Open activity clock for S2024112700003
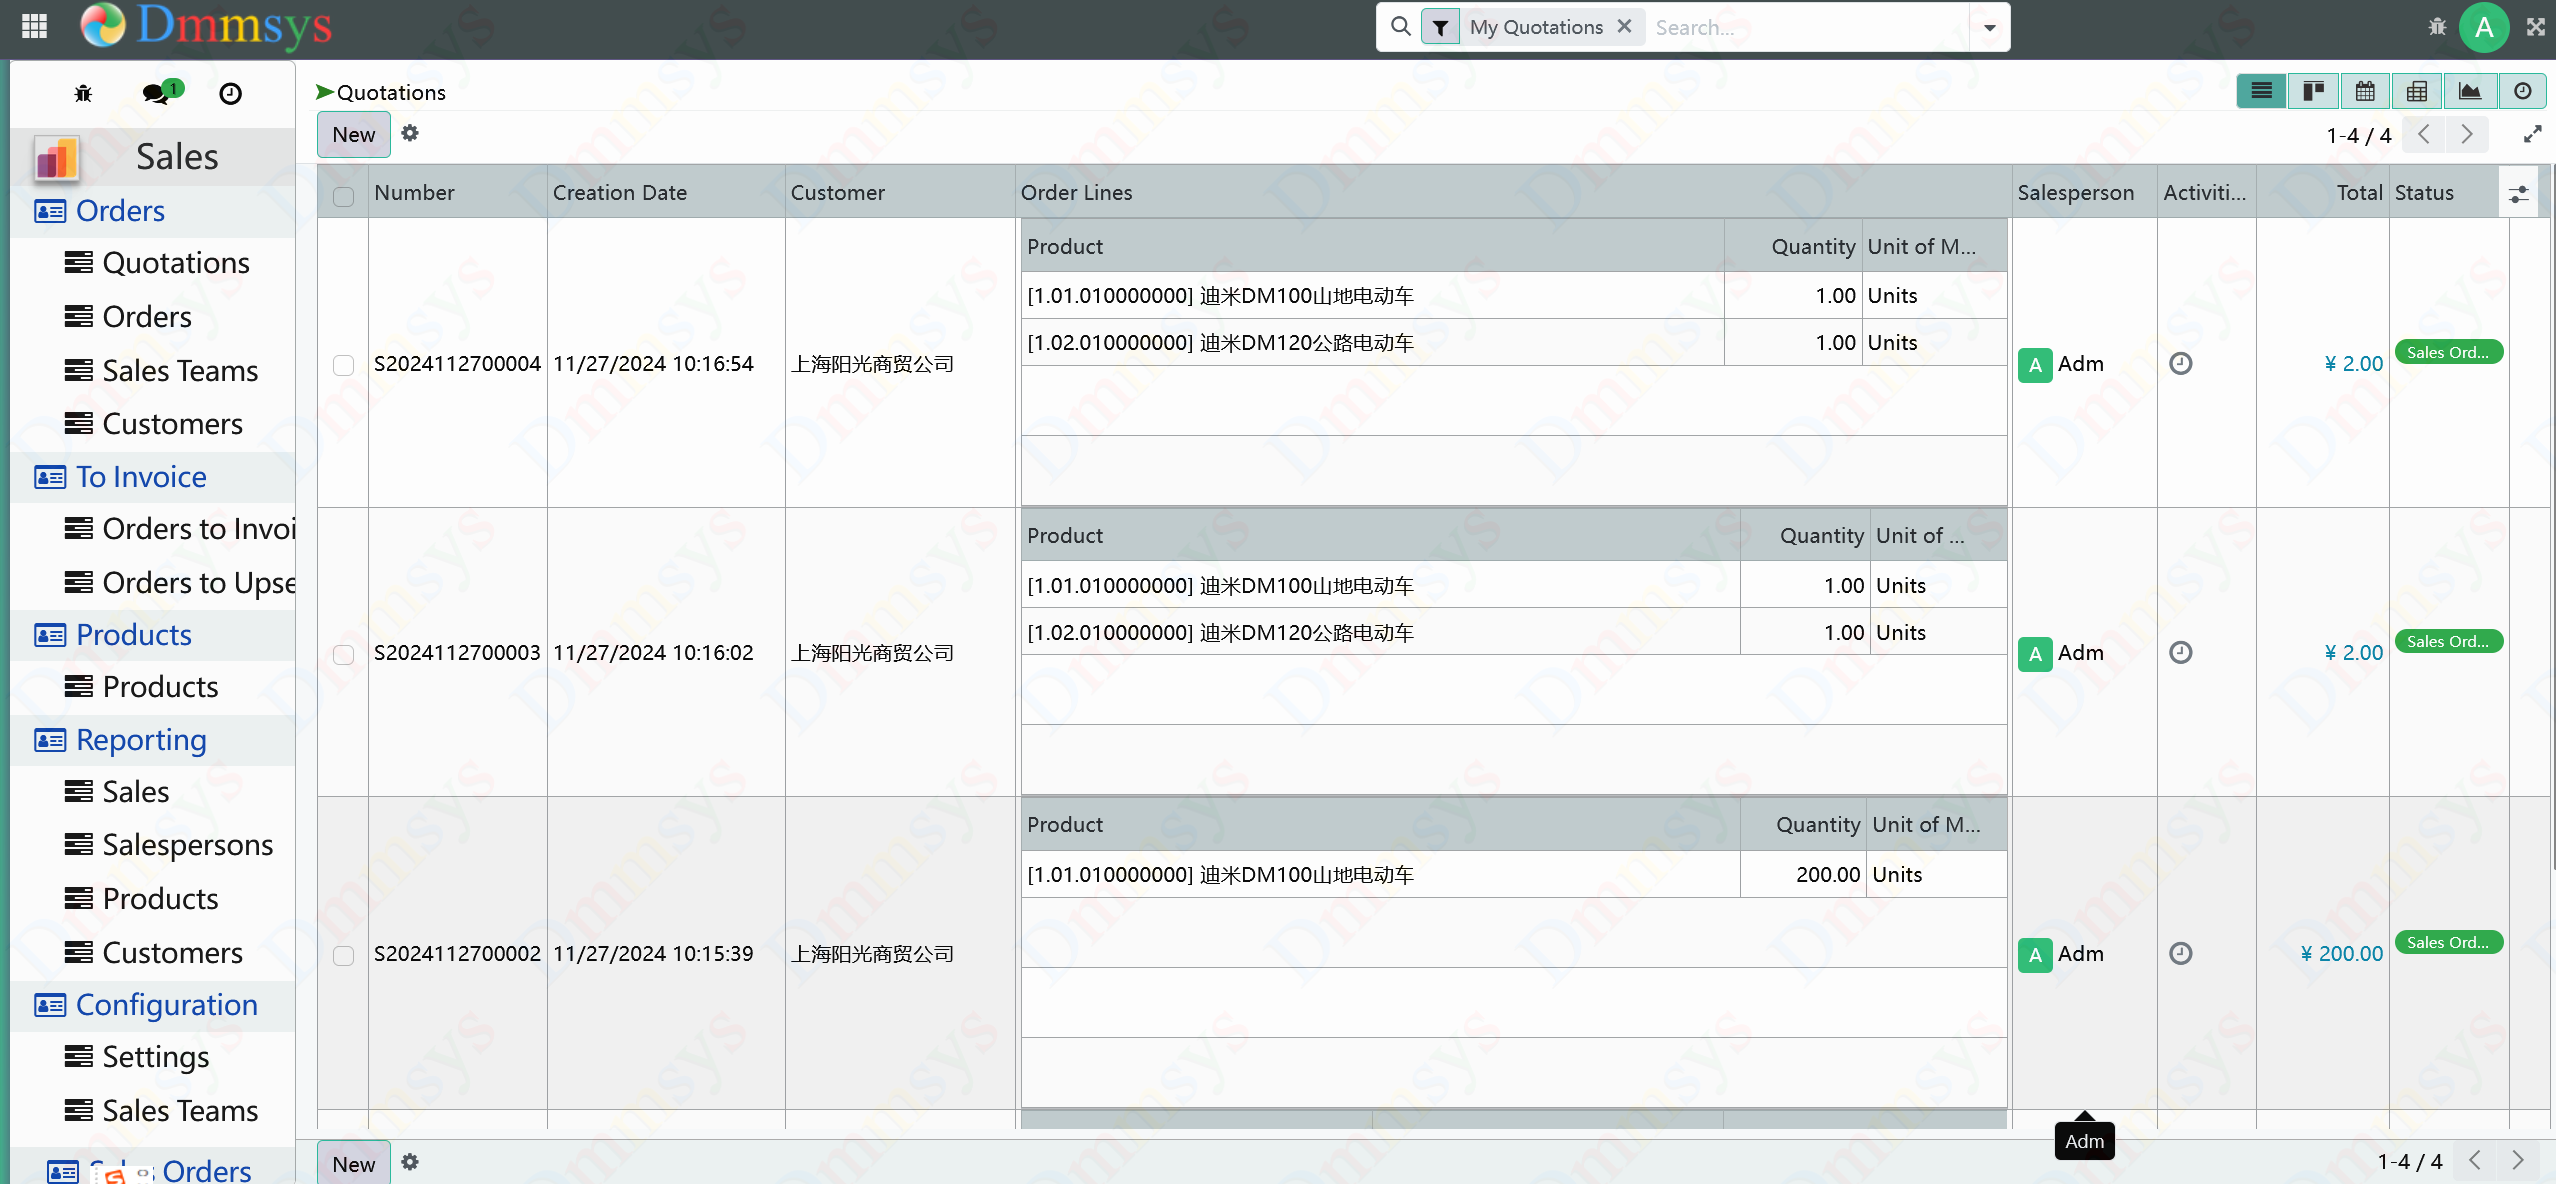The height and width of the screenshot is (1184, 2556). pyautogui.click(x=2181, y=653)
